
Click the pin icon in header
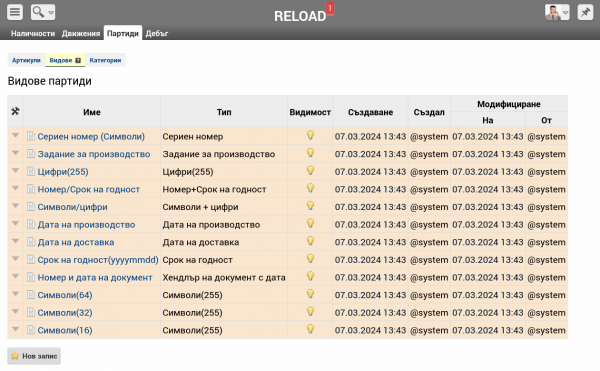[585, 12]
